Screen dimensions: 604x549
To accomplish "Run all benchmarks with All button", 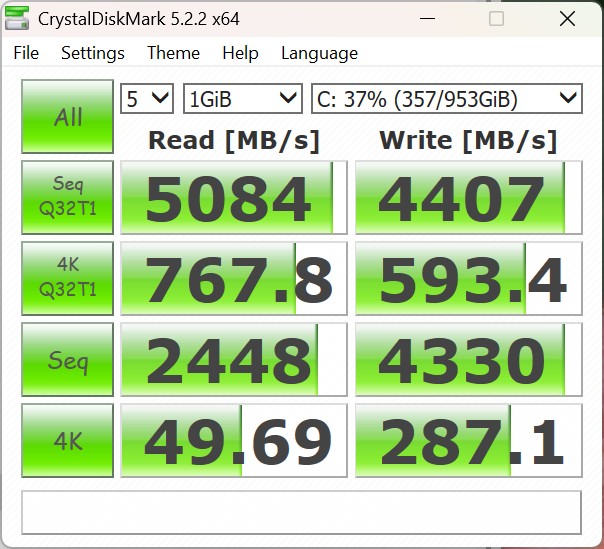I will pos(67,116).
